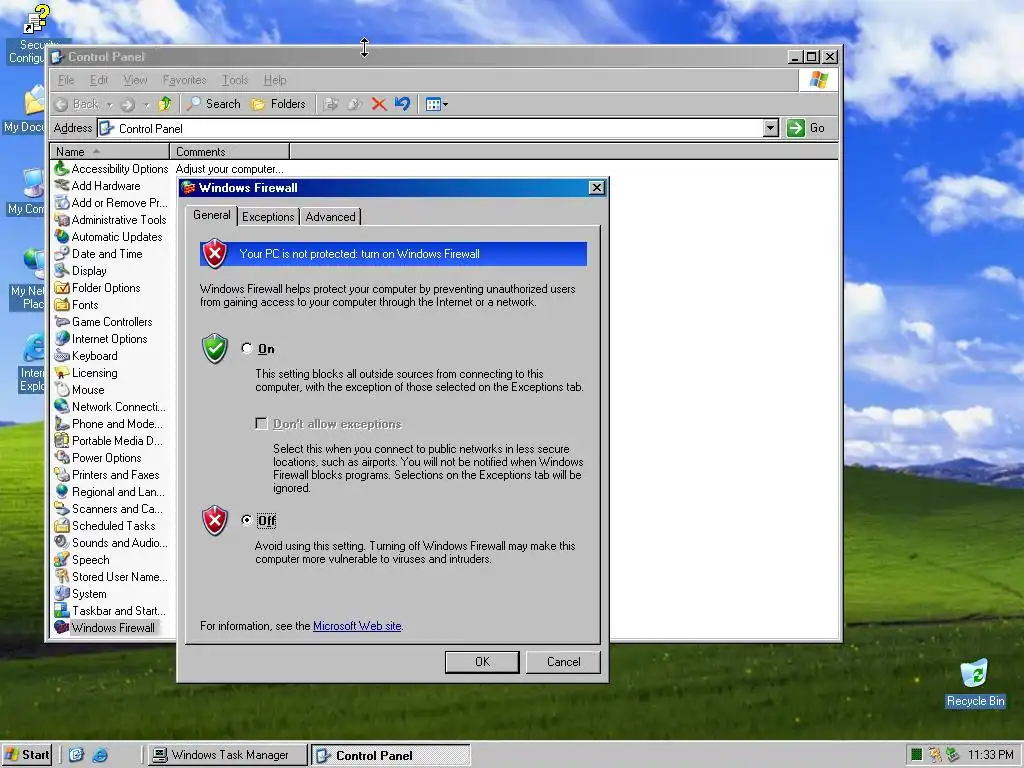Open the Favorites menu
Image resolution: width=1024 pixels, height=768 pixels.
coord(184,80)
